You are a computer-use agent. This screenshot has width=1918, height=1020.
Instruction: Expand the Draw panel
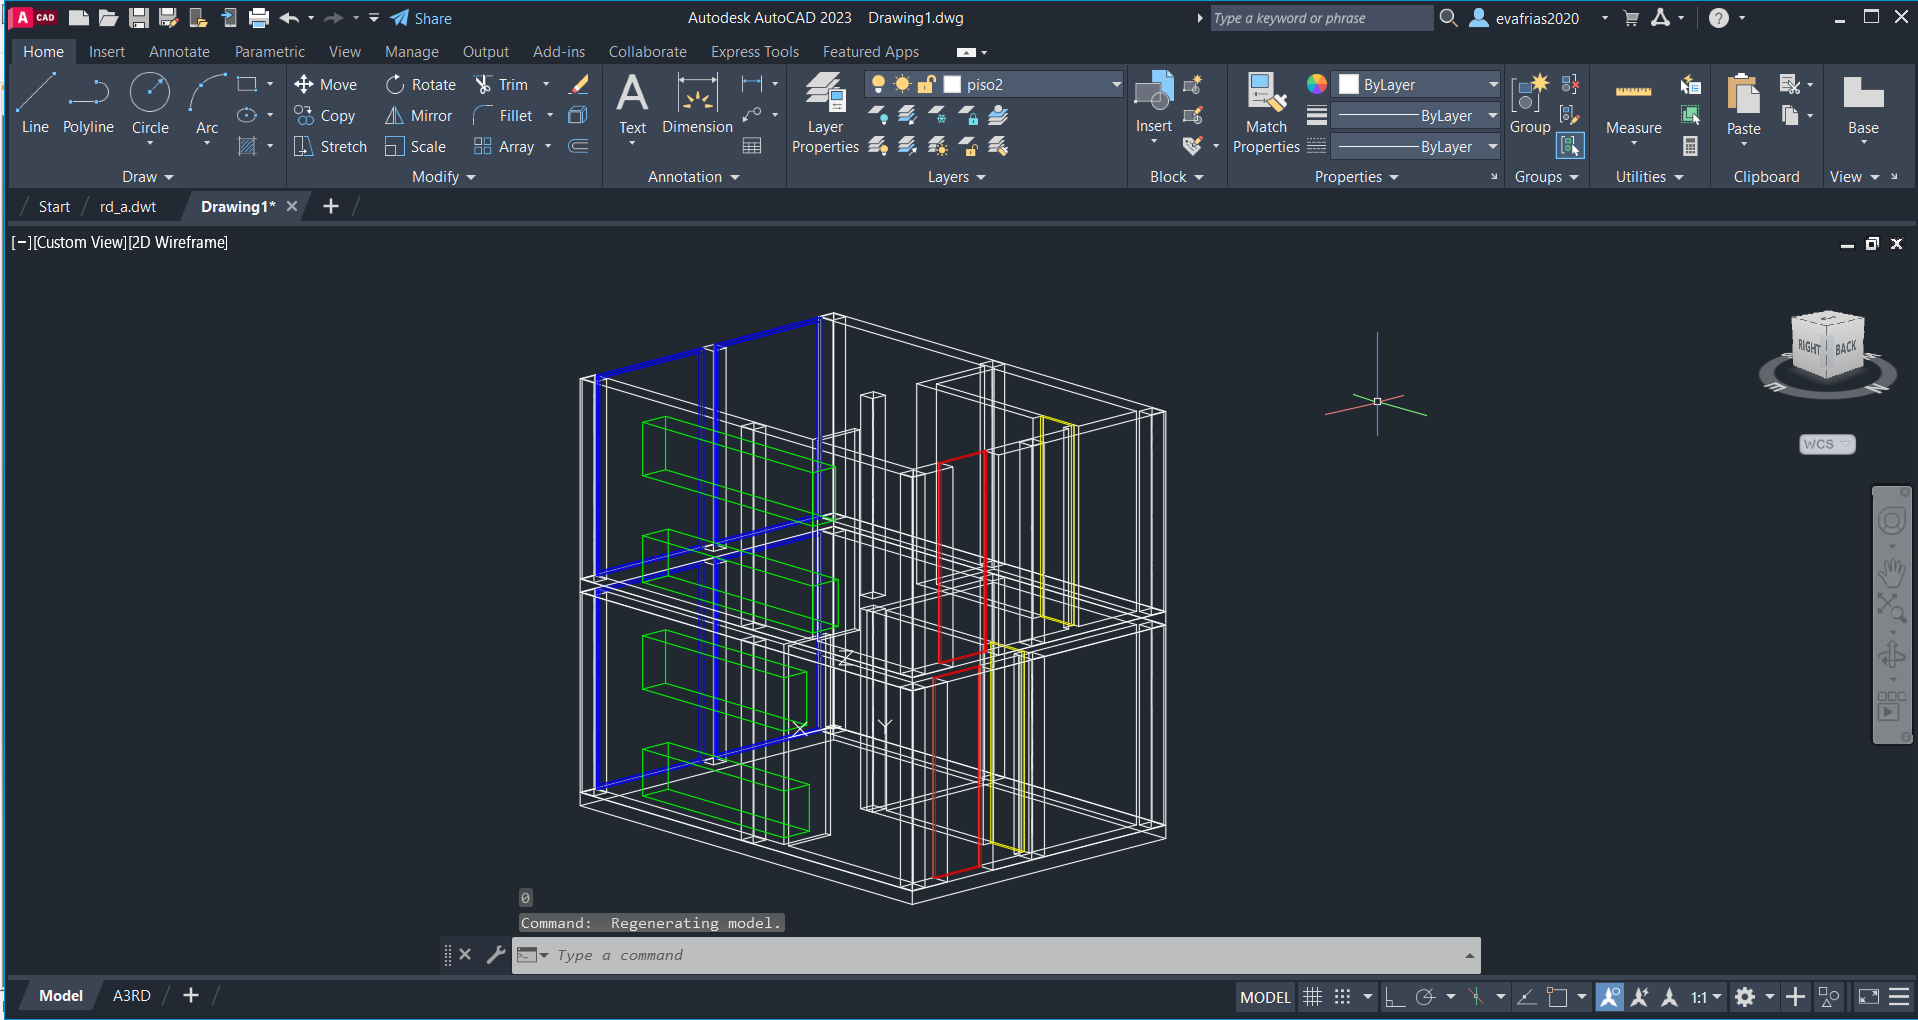(x=147, y=177)
